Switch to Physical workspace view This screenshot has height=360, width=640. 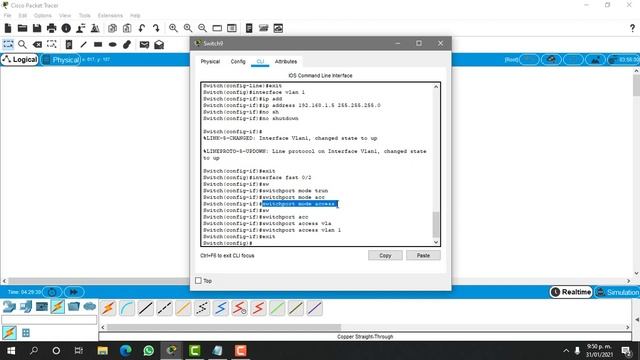pos(61,60)
